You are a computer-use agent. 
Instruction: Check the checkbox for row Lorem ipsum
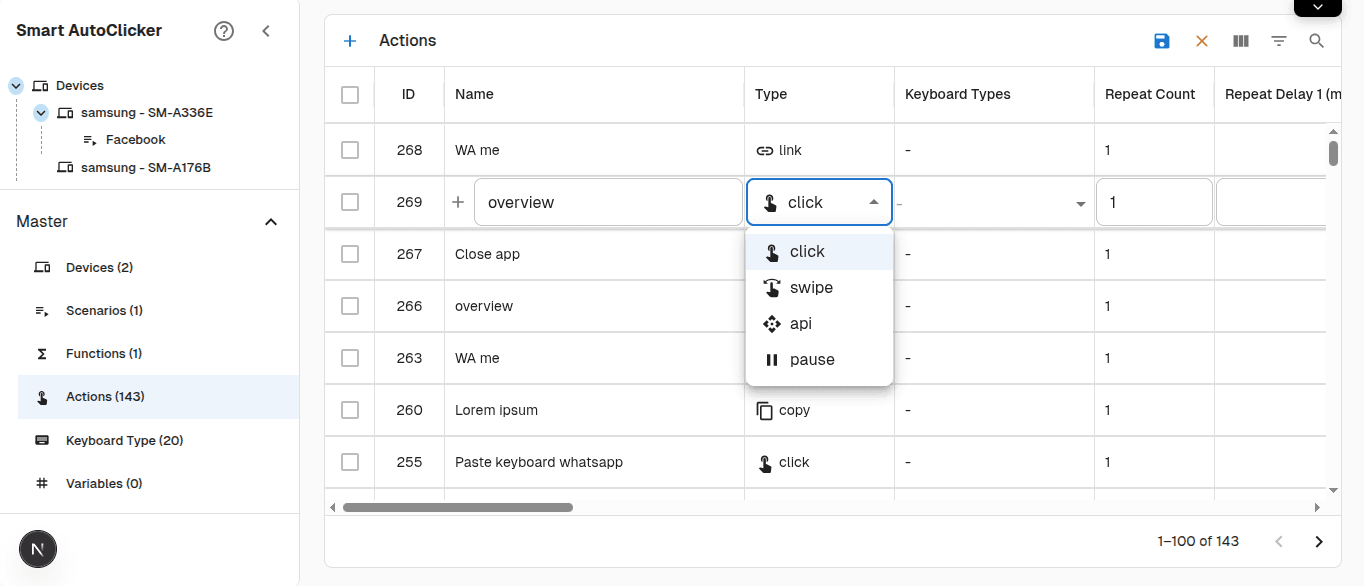click(x=349, y=410)
